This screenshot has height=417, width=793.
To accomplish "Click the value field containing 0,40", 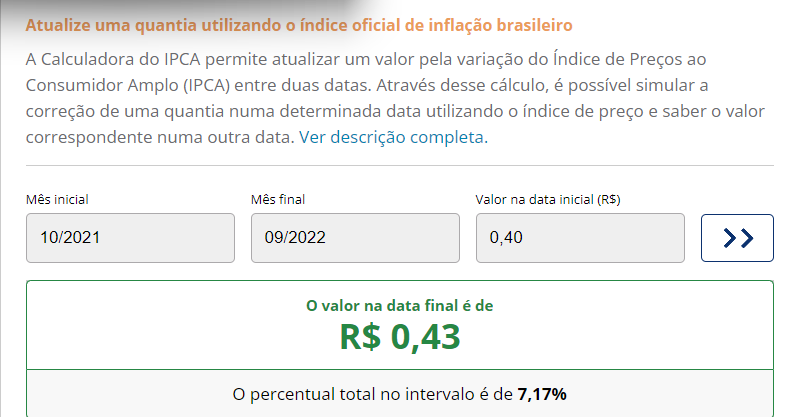I will pos(580,238).
